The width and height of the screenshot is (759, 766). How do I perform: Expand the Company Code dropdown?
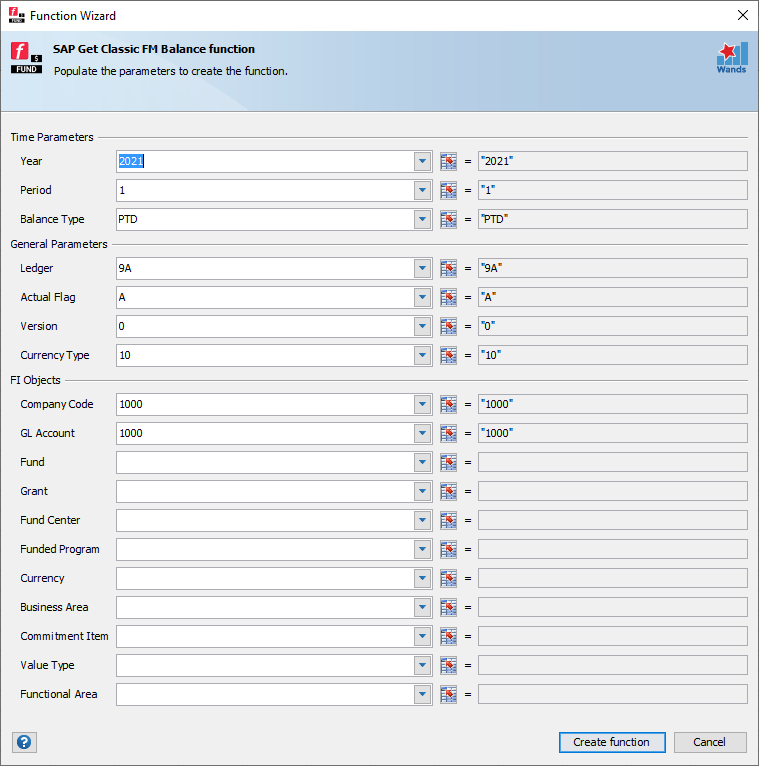click(422, 404)
